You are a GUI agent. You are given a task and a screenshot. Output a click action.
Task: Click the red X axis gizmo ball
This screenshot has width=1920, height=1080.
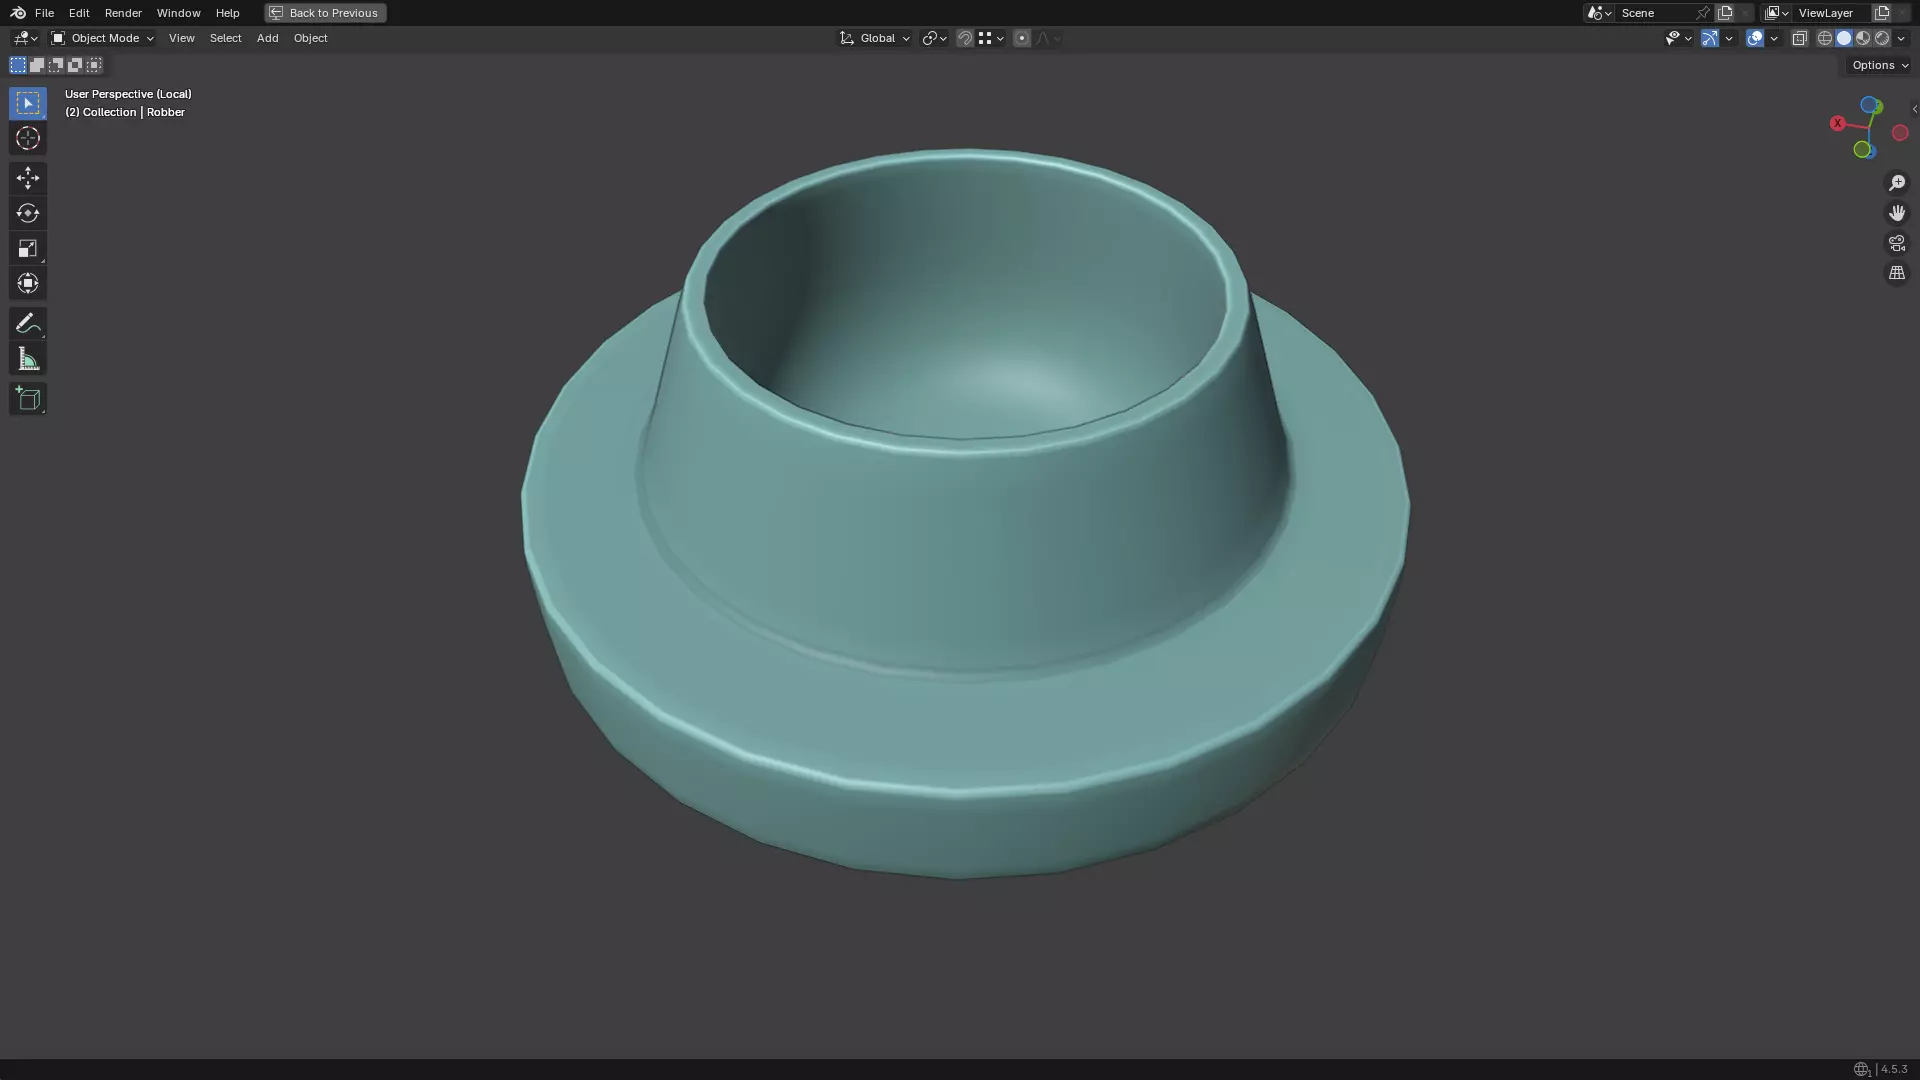coord(1837,123)
